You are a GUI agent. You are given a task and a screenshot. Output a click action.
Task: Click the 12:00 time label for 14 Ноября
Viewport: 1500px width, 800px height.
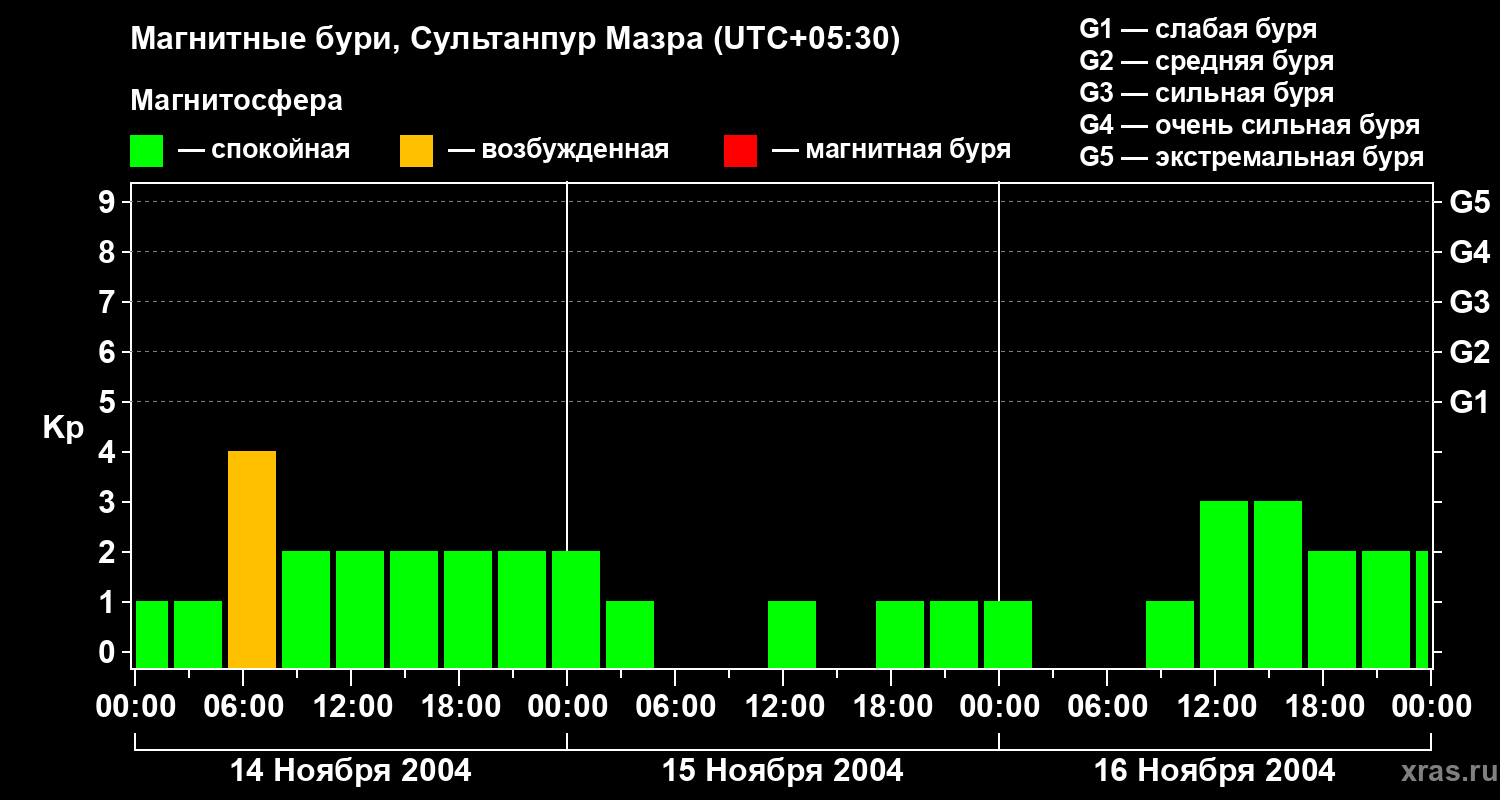(x=351, y=707)
